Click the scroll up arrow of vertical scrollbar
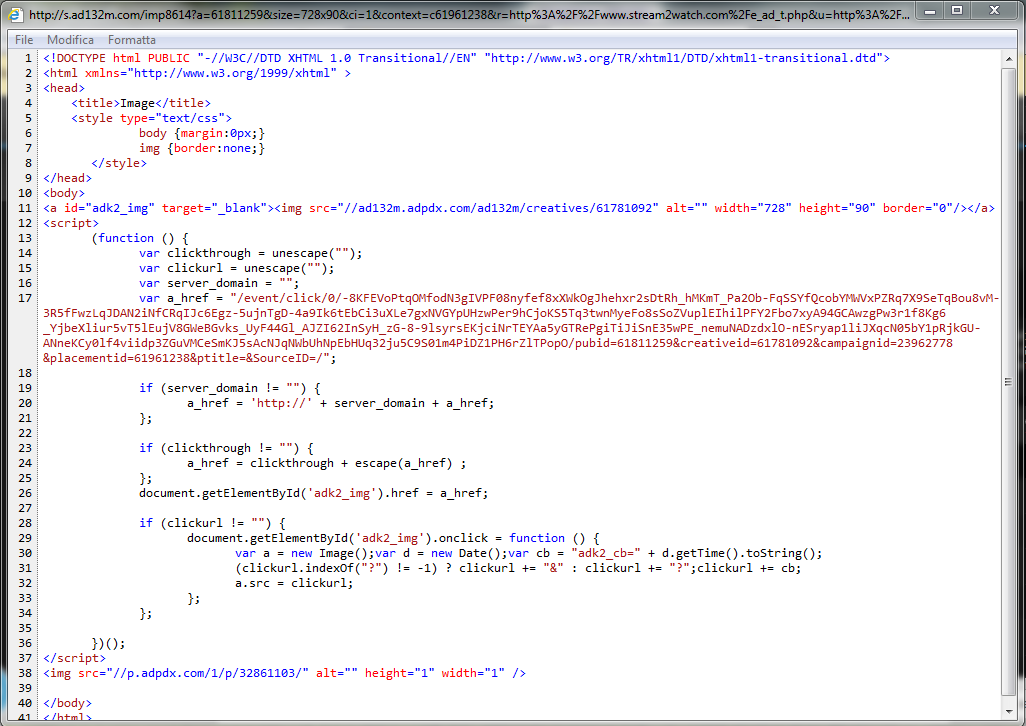This screenshot has height=726, width=1026. pyautogui.click(x=1008, y=59)
